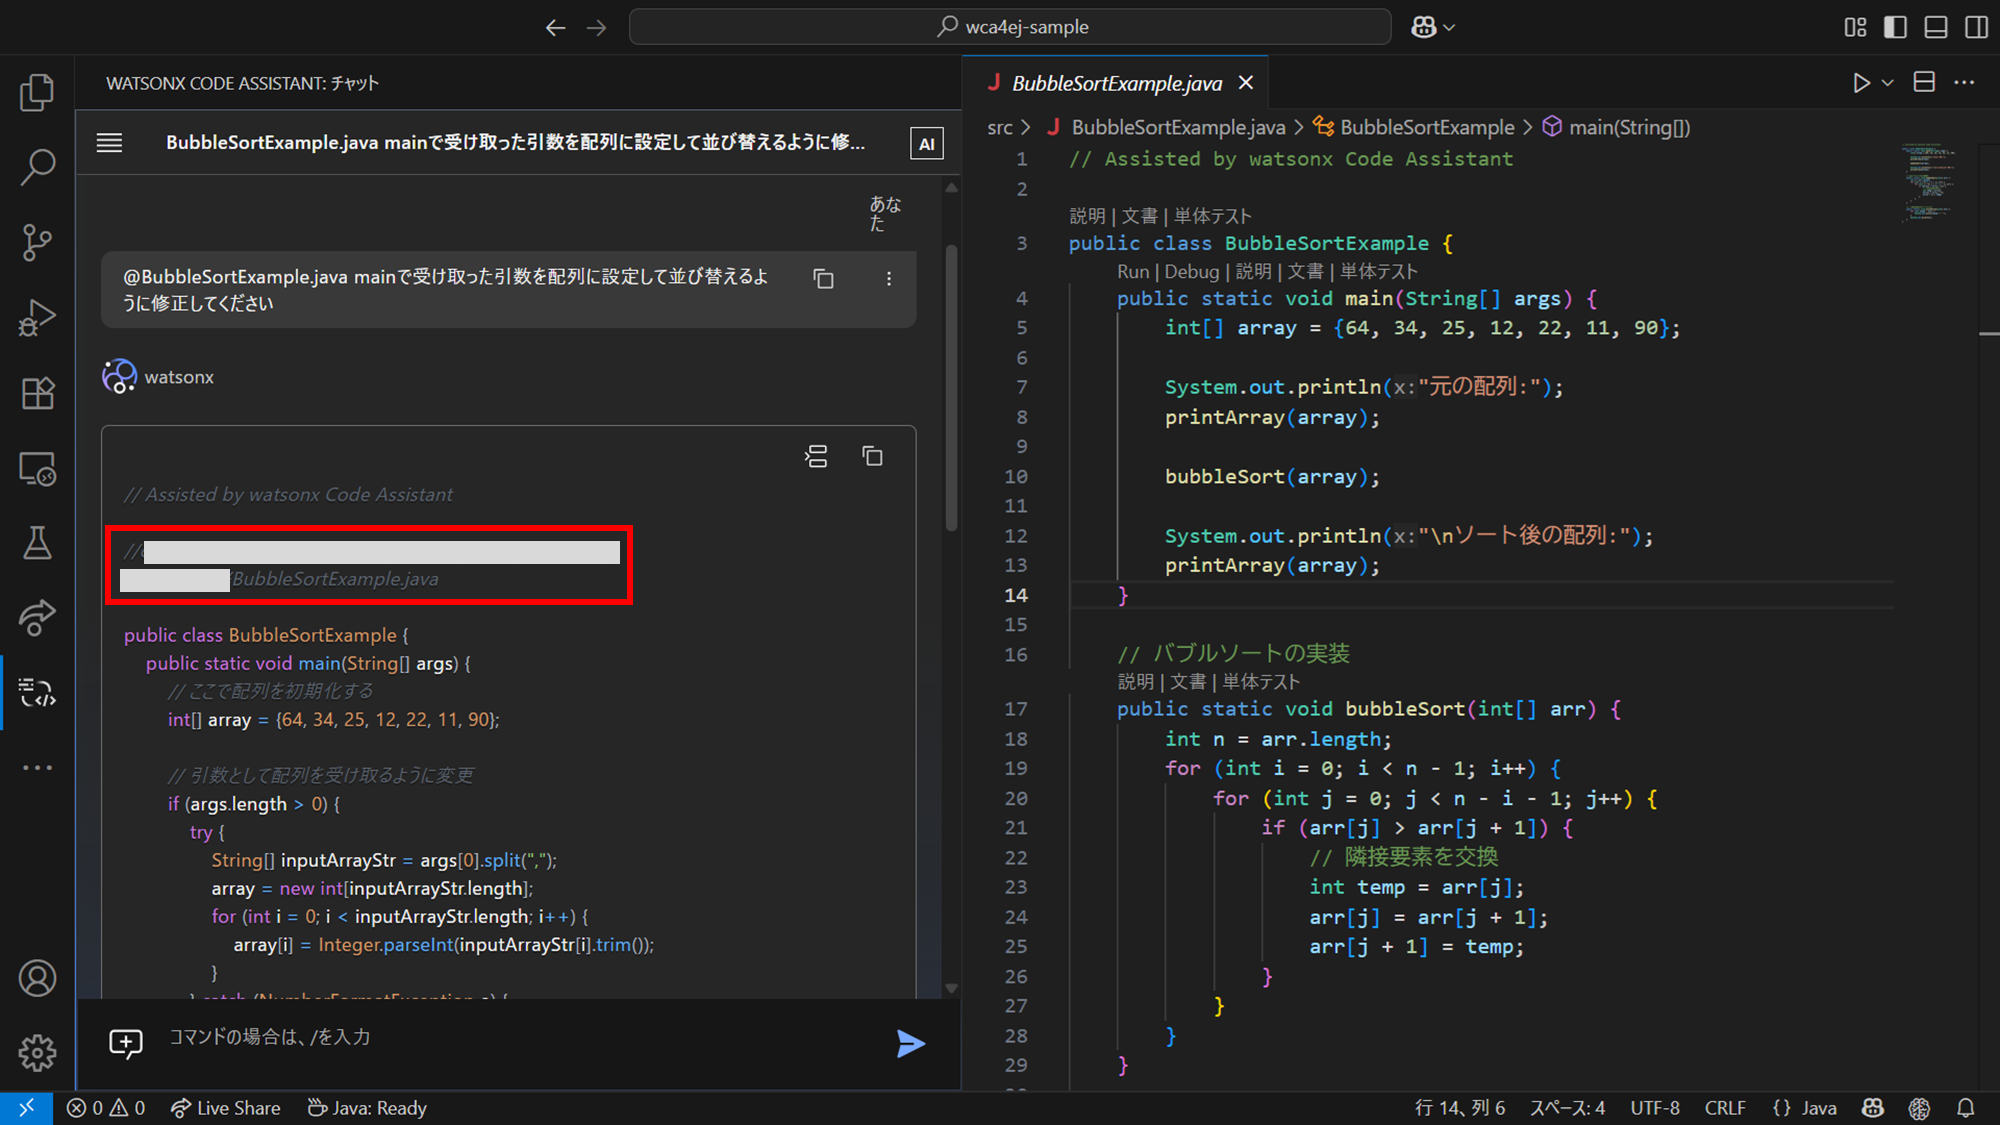Start new chat conversation icon
Screen dimensions: 2000x1125
(x=126, y=1043)
